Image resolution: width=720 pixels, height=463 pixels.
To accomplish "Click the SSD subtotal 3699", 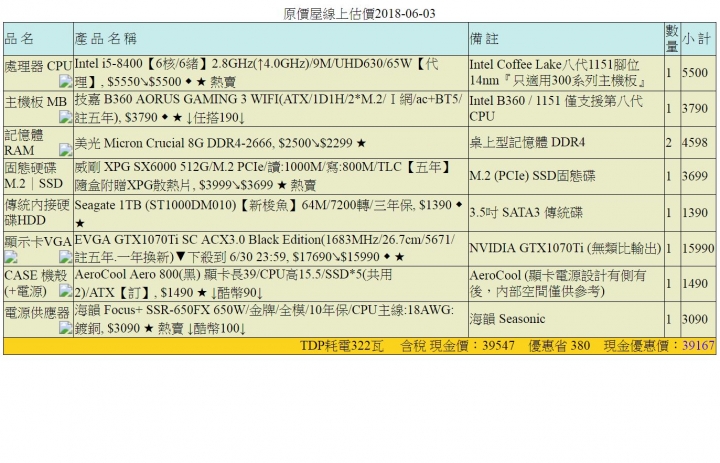I will click(695, 176).
